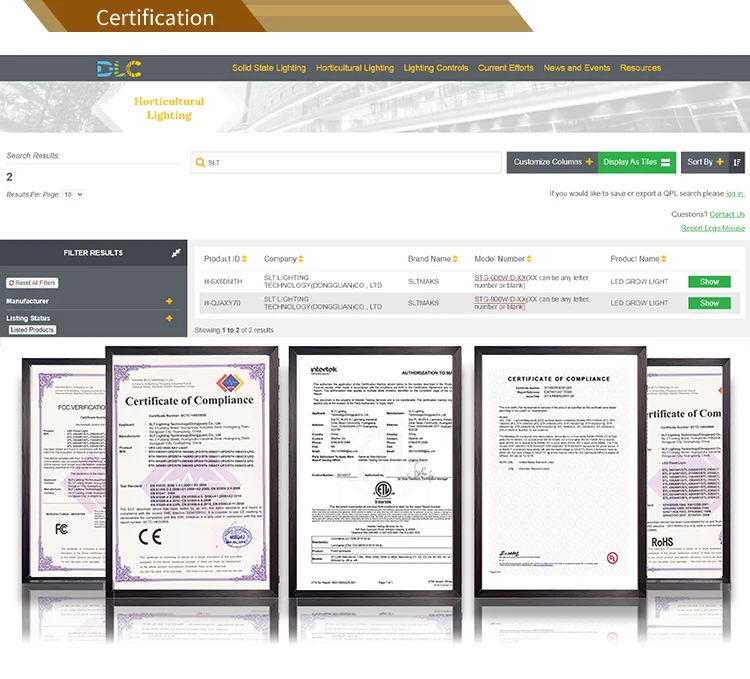
Task: Sort by Product ID column arrows
Action: tap(245, 259)
